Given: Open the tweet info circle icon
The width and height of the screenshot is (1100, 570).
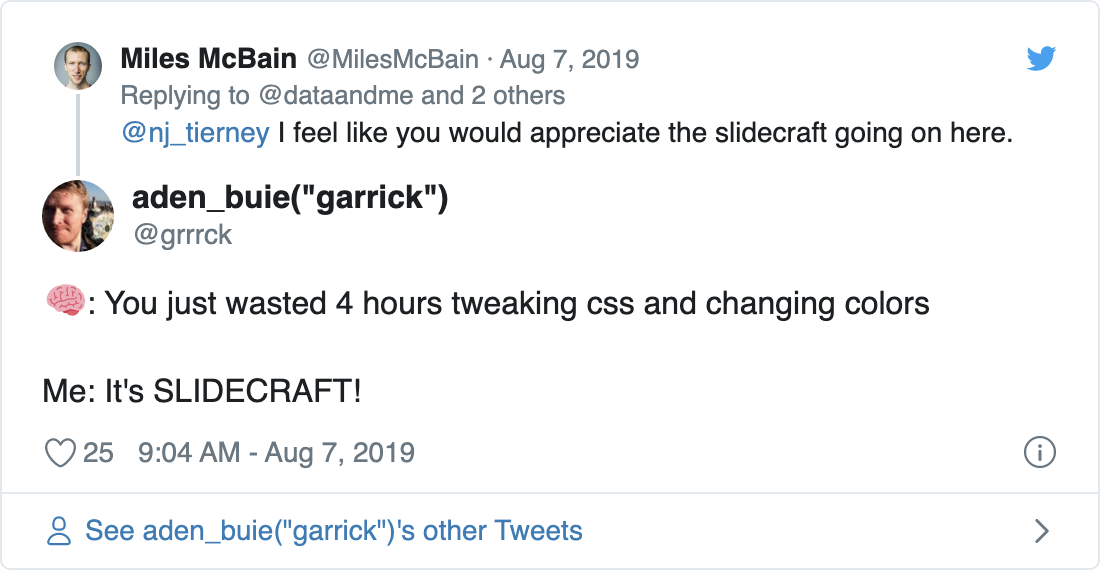Looking at the screenshot, I should click(x=1040, y=452).
